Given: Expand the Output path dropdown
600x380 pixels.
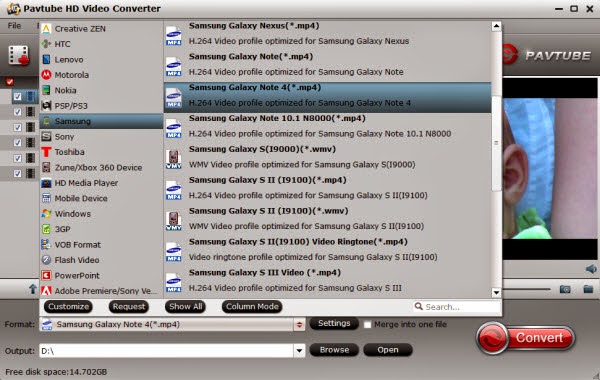Looking at the screenshot, I should click(299, 351).
